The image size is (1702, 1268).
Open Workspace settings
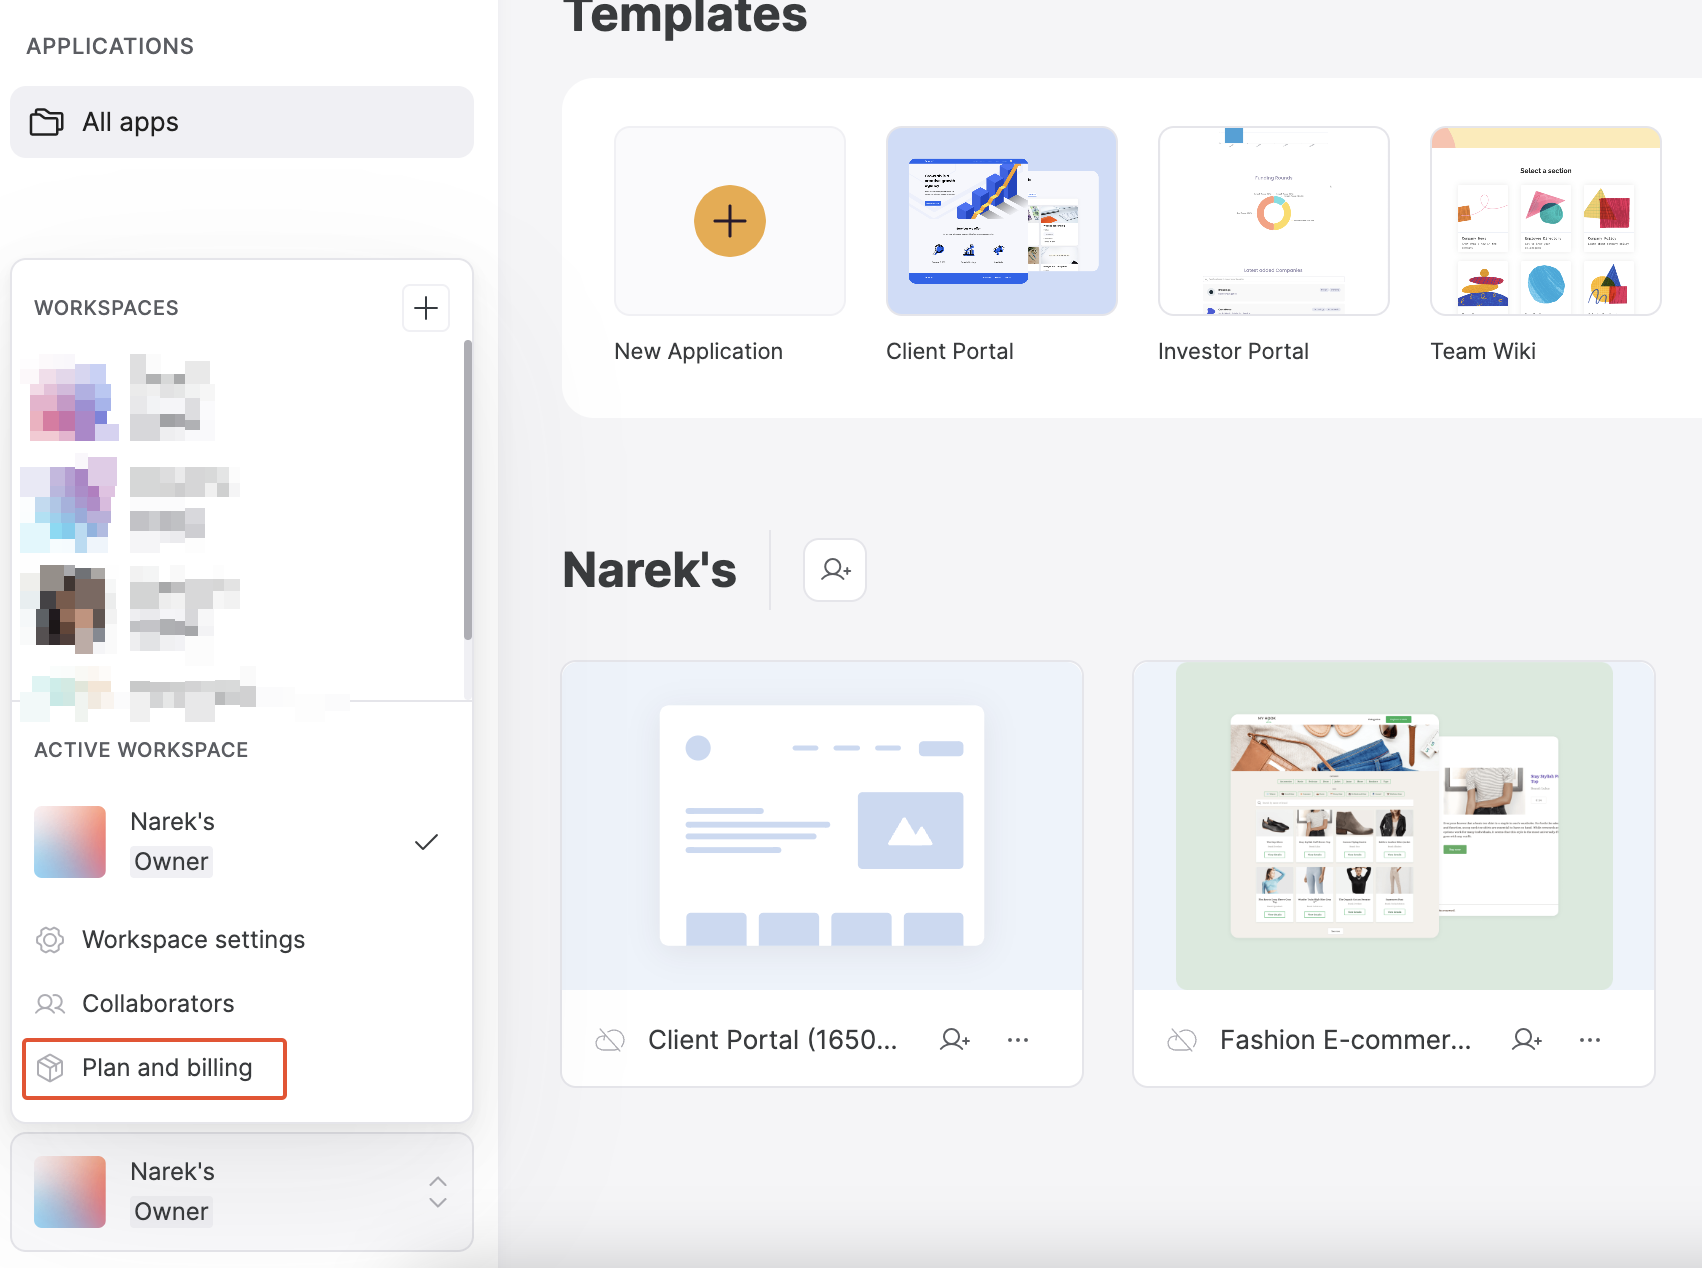[x=193, y=939]
